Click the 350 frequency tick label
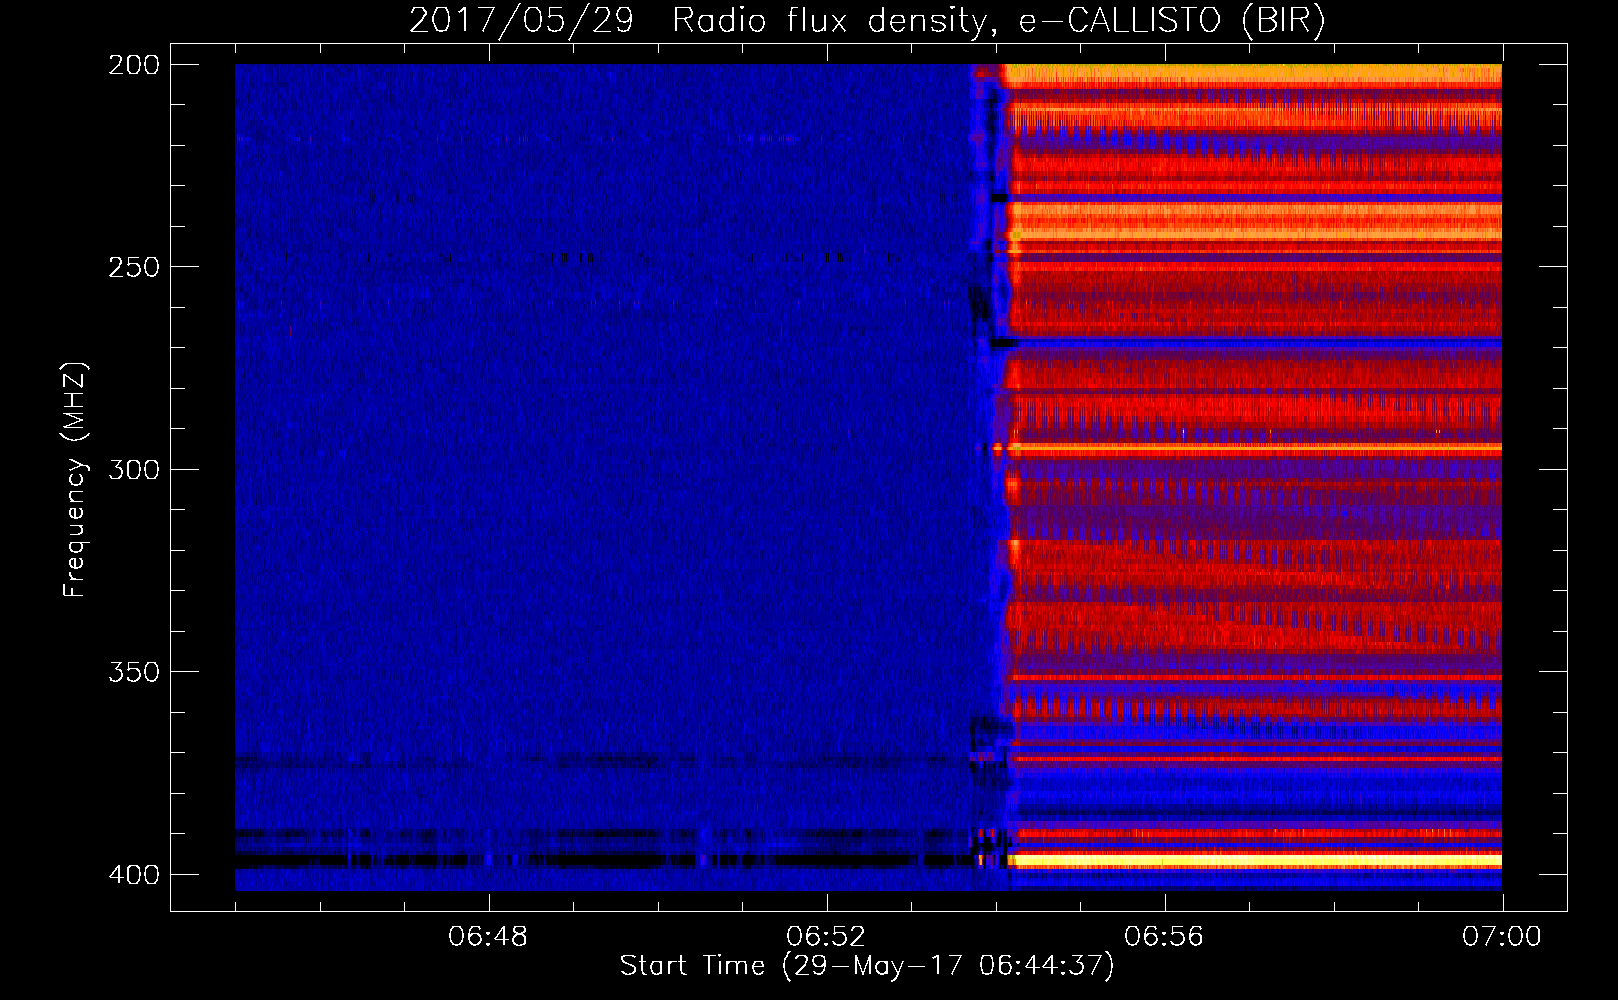The height and width of the screenshot is (1000, 1618). (134, 672)
